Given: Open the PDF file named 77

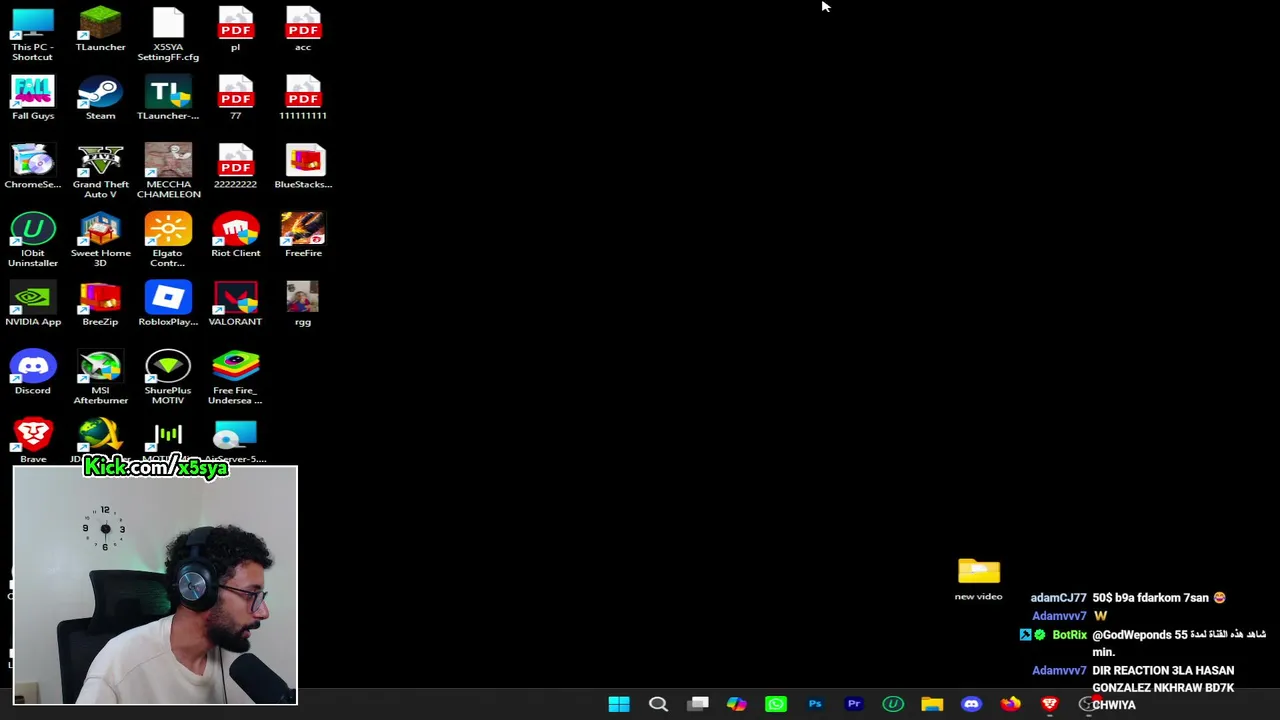Looking at the screenshot, I should [x=235, y=98].
